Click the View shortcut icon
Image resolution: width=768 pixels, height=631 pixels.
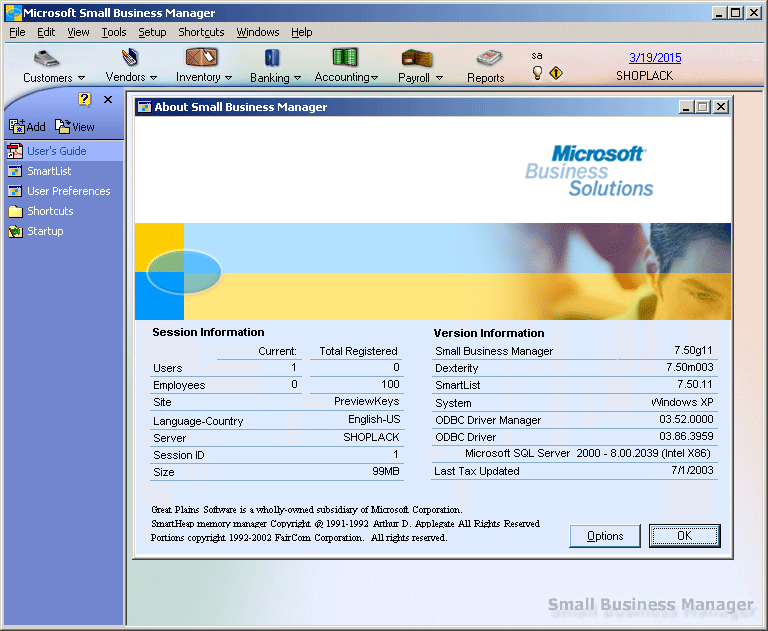click(x=62, y=126)
